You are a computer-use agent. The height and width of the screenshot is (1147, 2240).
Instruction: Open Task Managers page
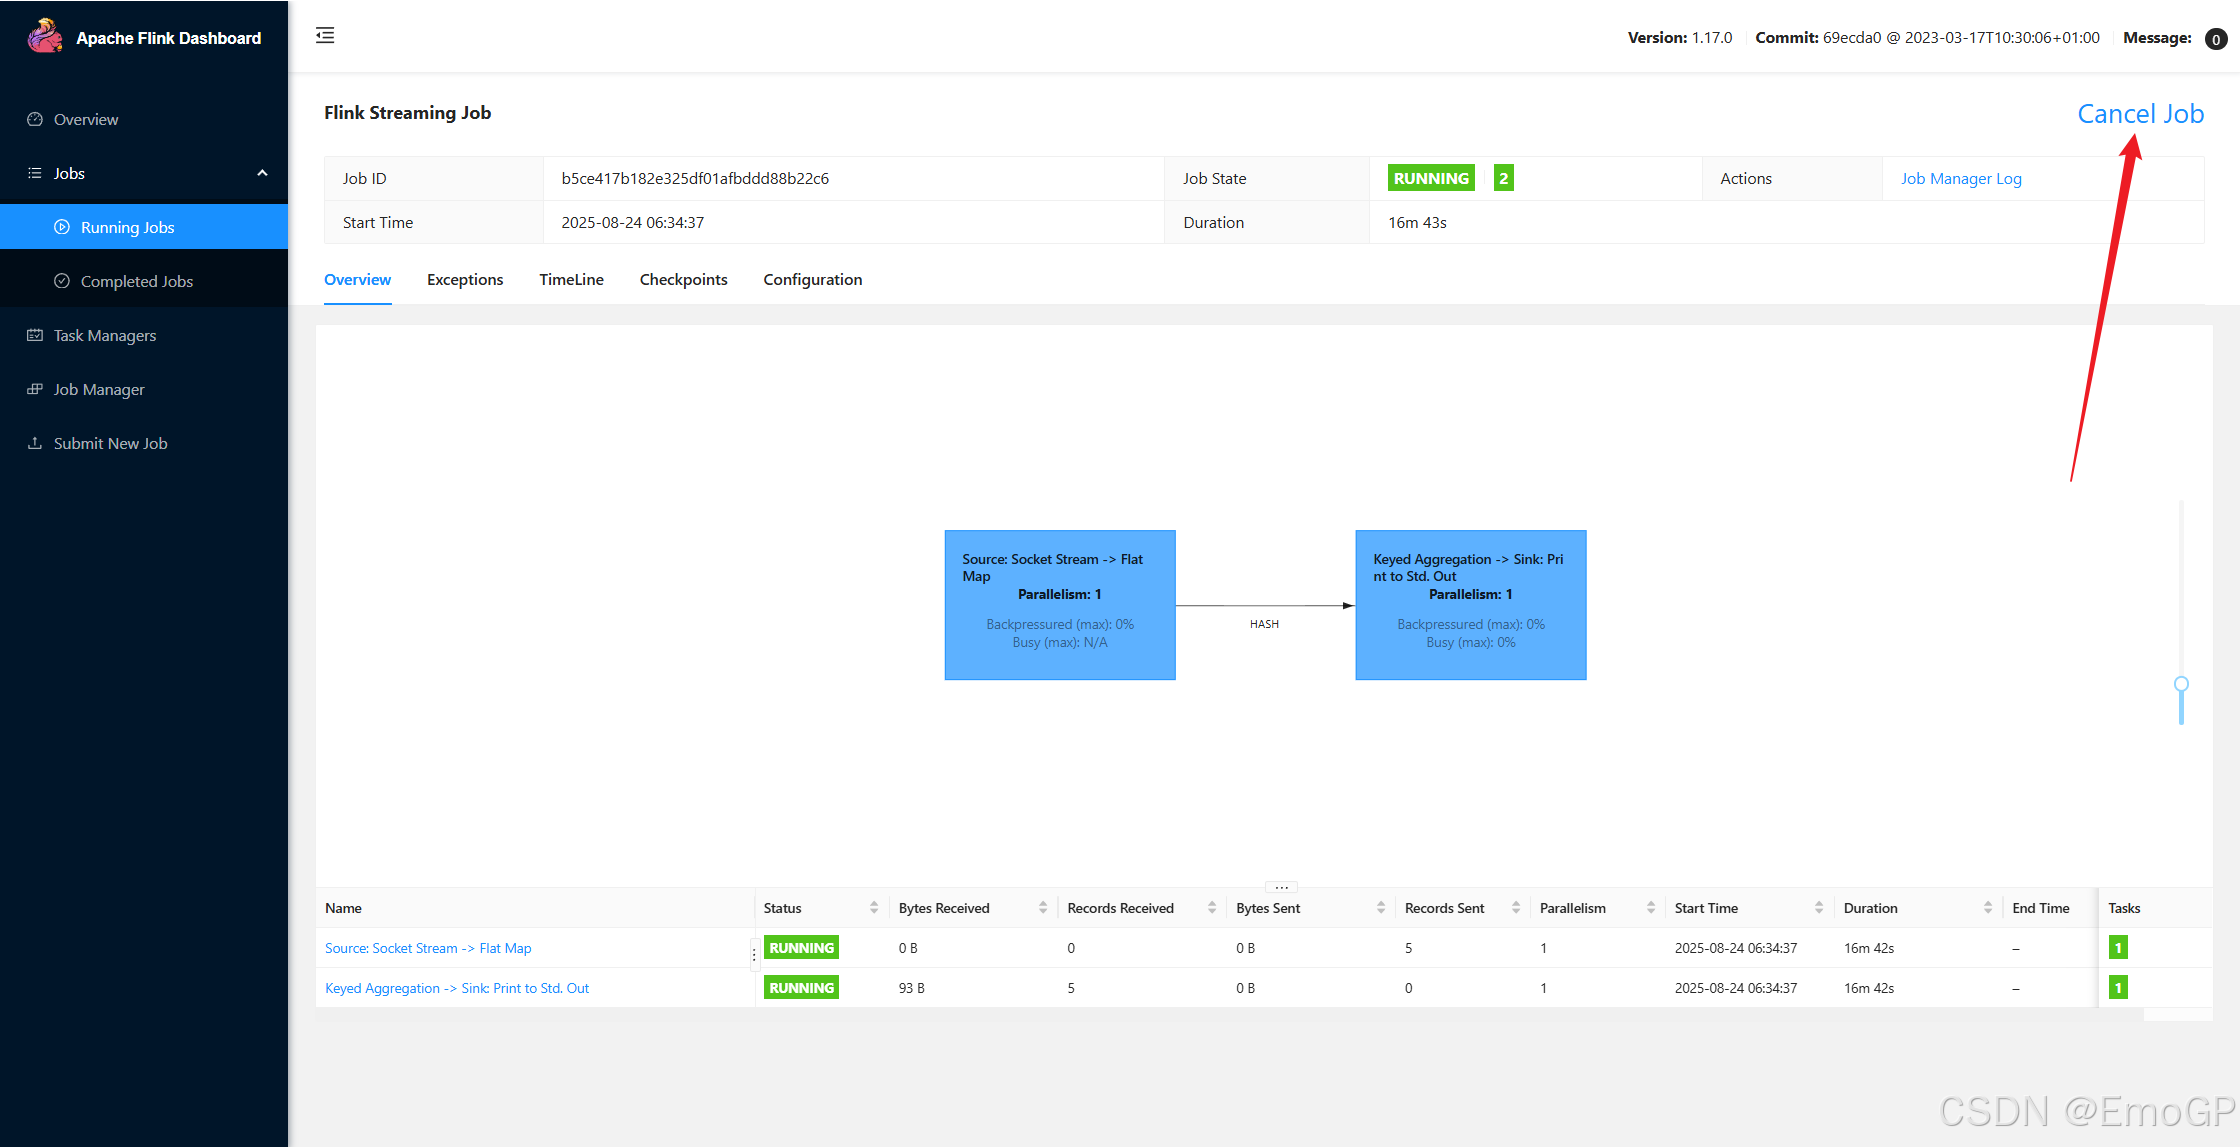tap(144, 335)
